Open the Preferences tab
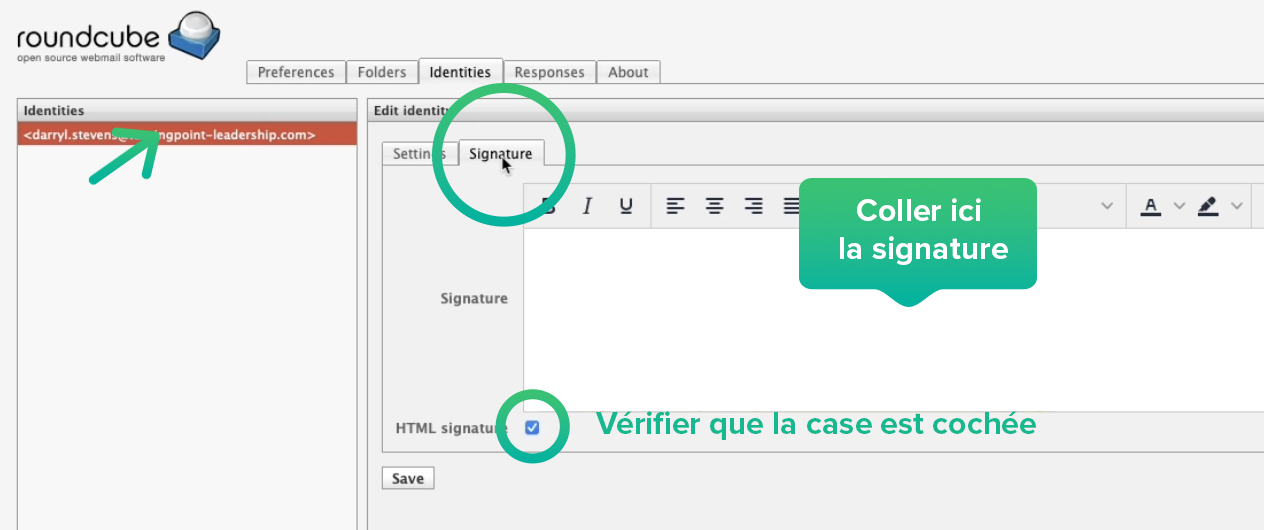The height and width of the screenshot is (530, 1264). pos(296,72)
